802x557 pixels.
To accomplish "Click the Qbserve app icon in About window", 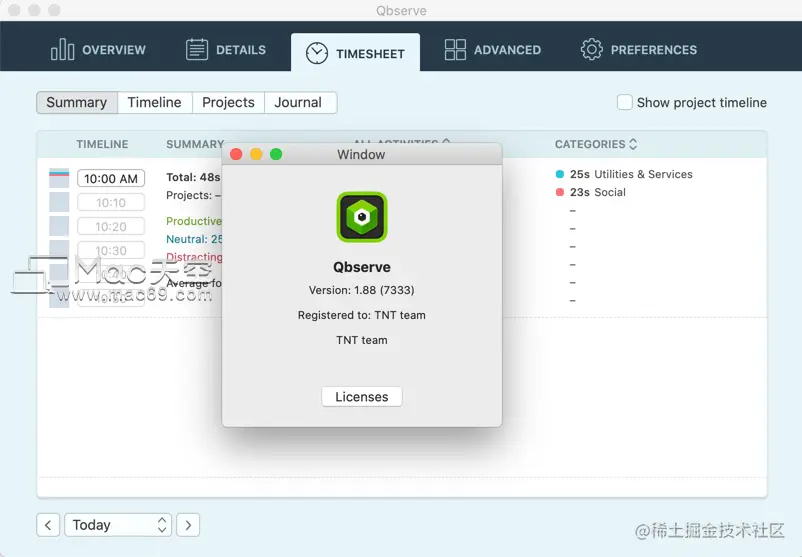I will (x=362, y=217).
